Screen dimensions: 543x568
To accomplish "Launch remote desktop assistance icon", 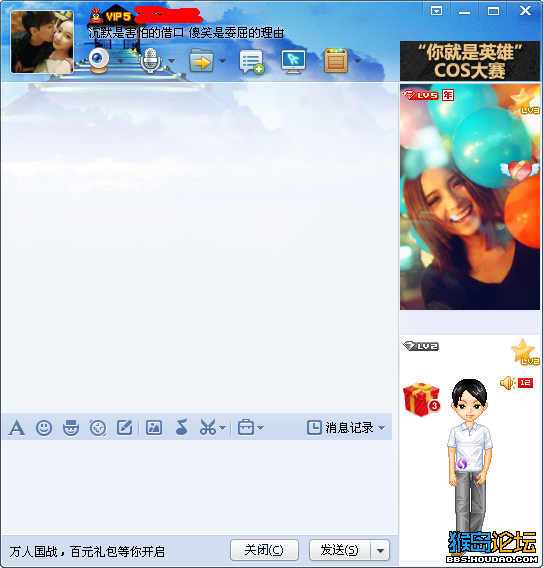I will click(293, 62).
